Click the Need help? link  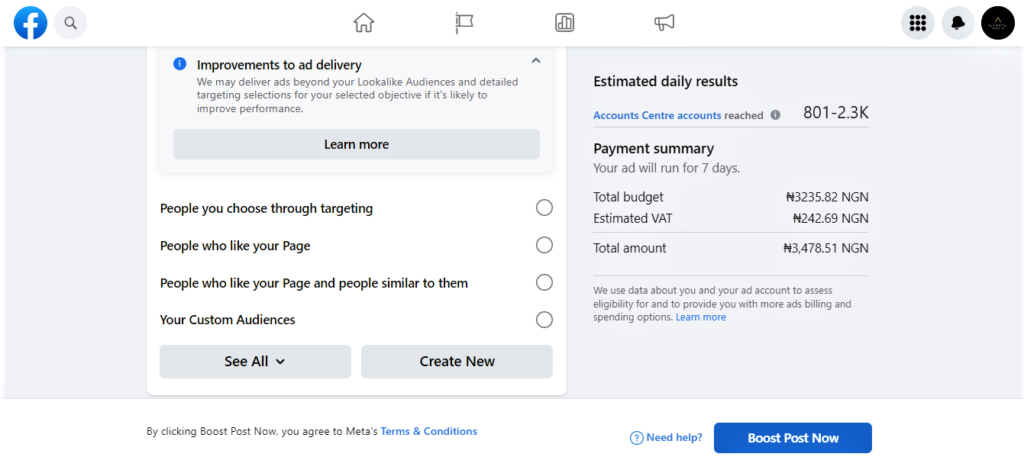666,438
